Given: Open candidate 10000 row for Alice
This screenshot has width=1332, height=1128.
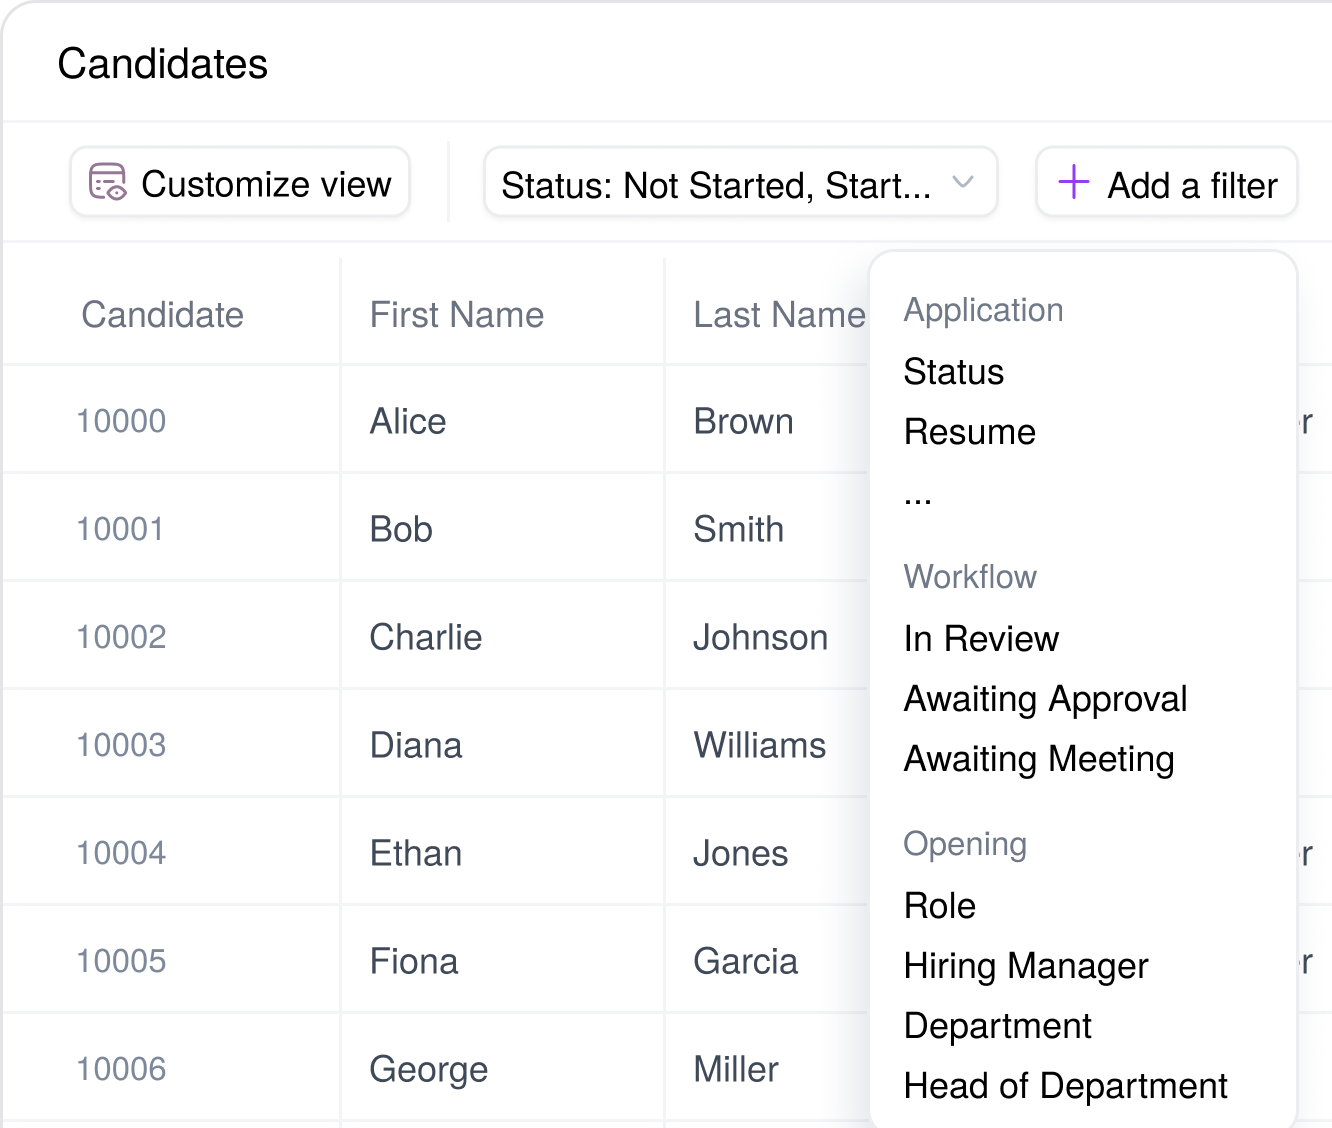Looking at the screenshot, I should click(x=407, y=421).
